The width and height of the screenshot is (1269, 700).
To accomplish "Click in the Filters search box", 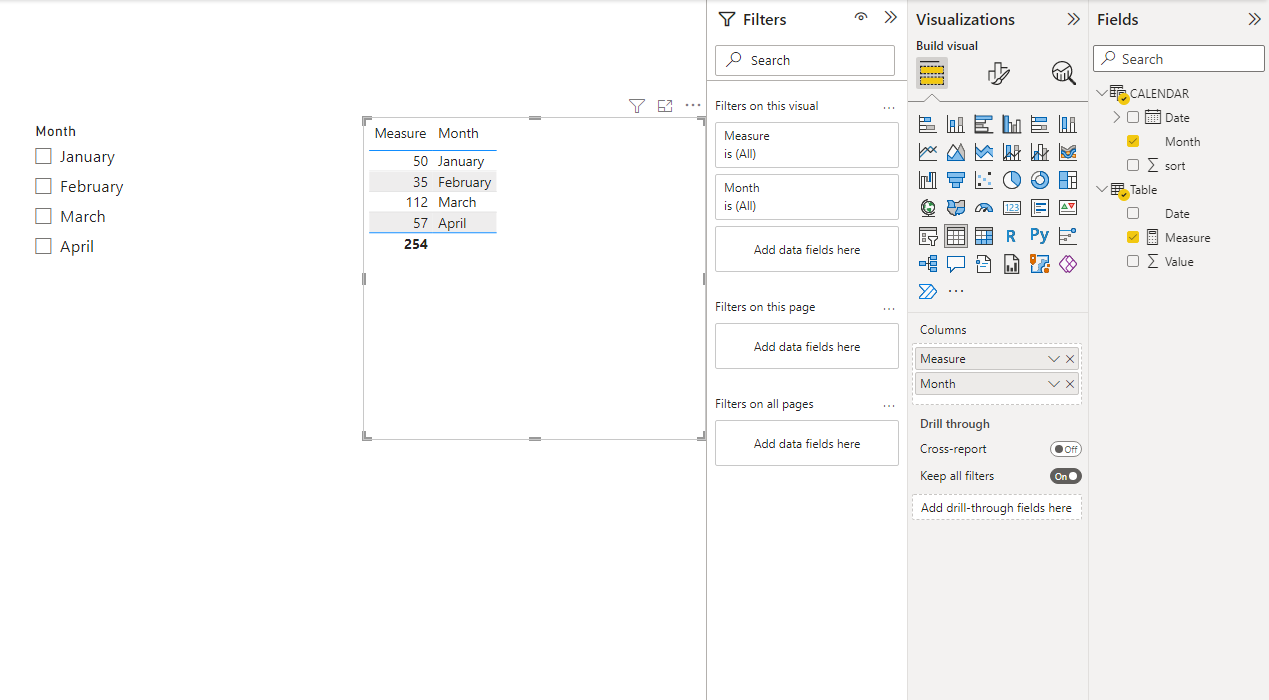I will point(805,60).
